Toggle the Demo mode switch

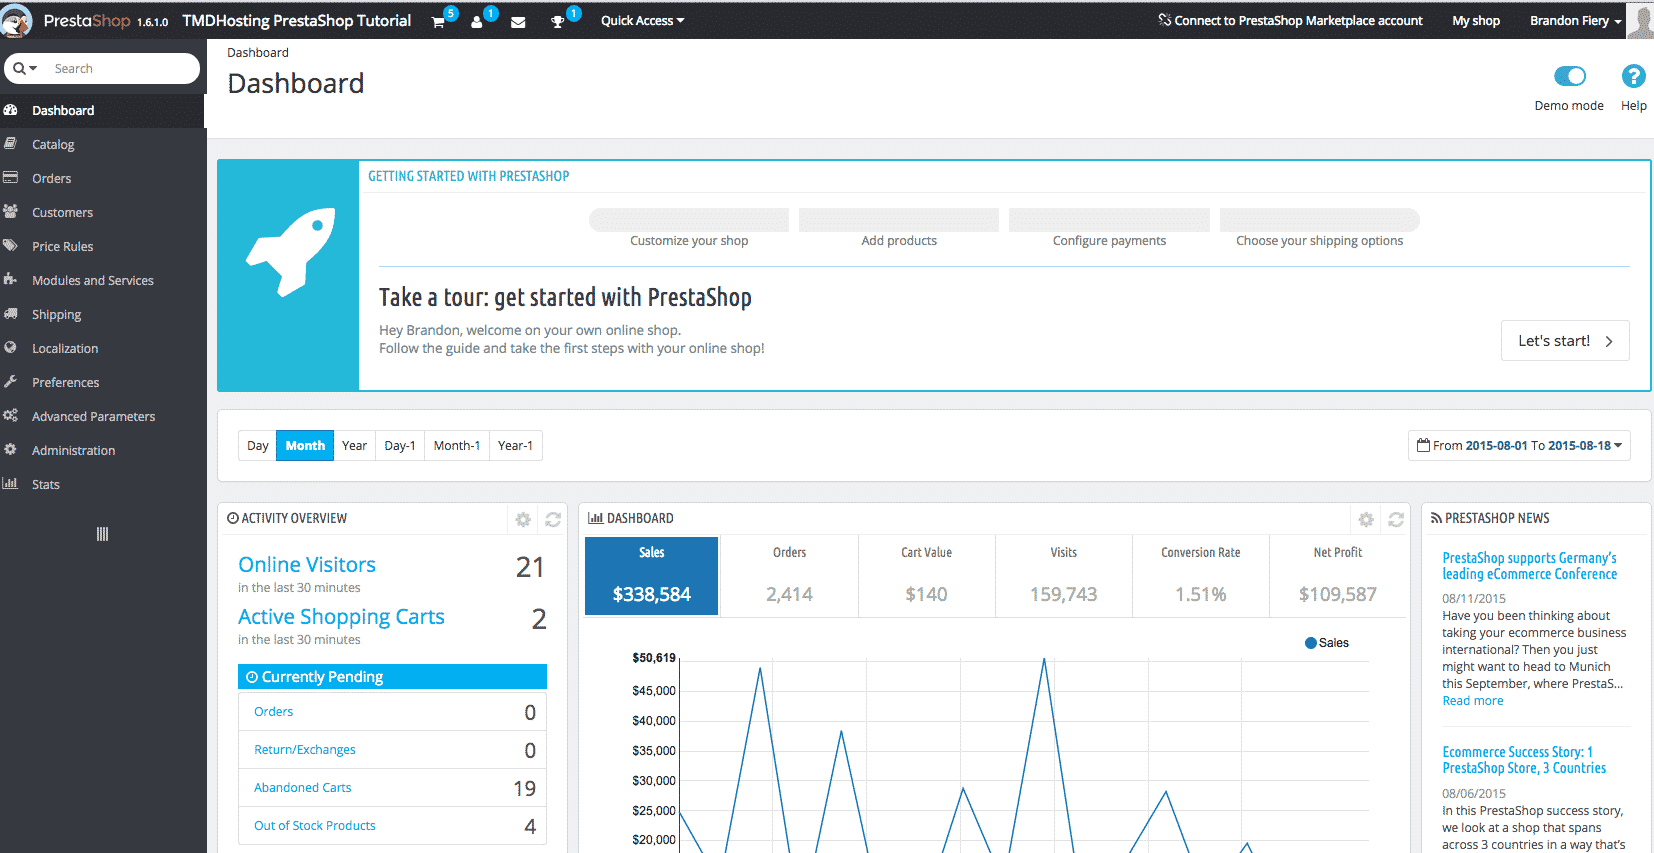[x=1570, y=76]
